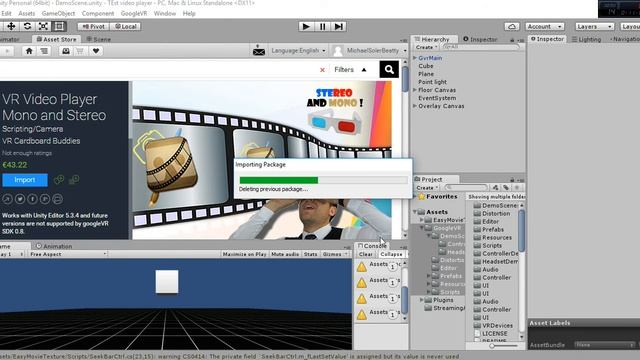The height and width of the screenshot is (360, 640).
Task: Open Asset Store shopping cart
Action: tap(80, 51)
